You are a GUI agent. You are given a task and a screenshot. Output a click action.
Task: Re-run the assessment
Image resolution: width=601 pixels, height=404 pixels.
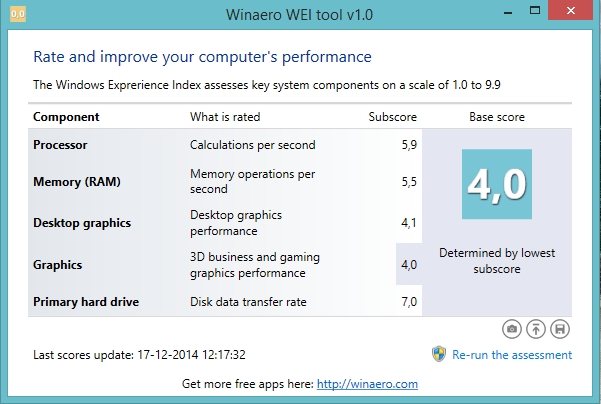click(x=512, y=355)
